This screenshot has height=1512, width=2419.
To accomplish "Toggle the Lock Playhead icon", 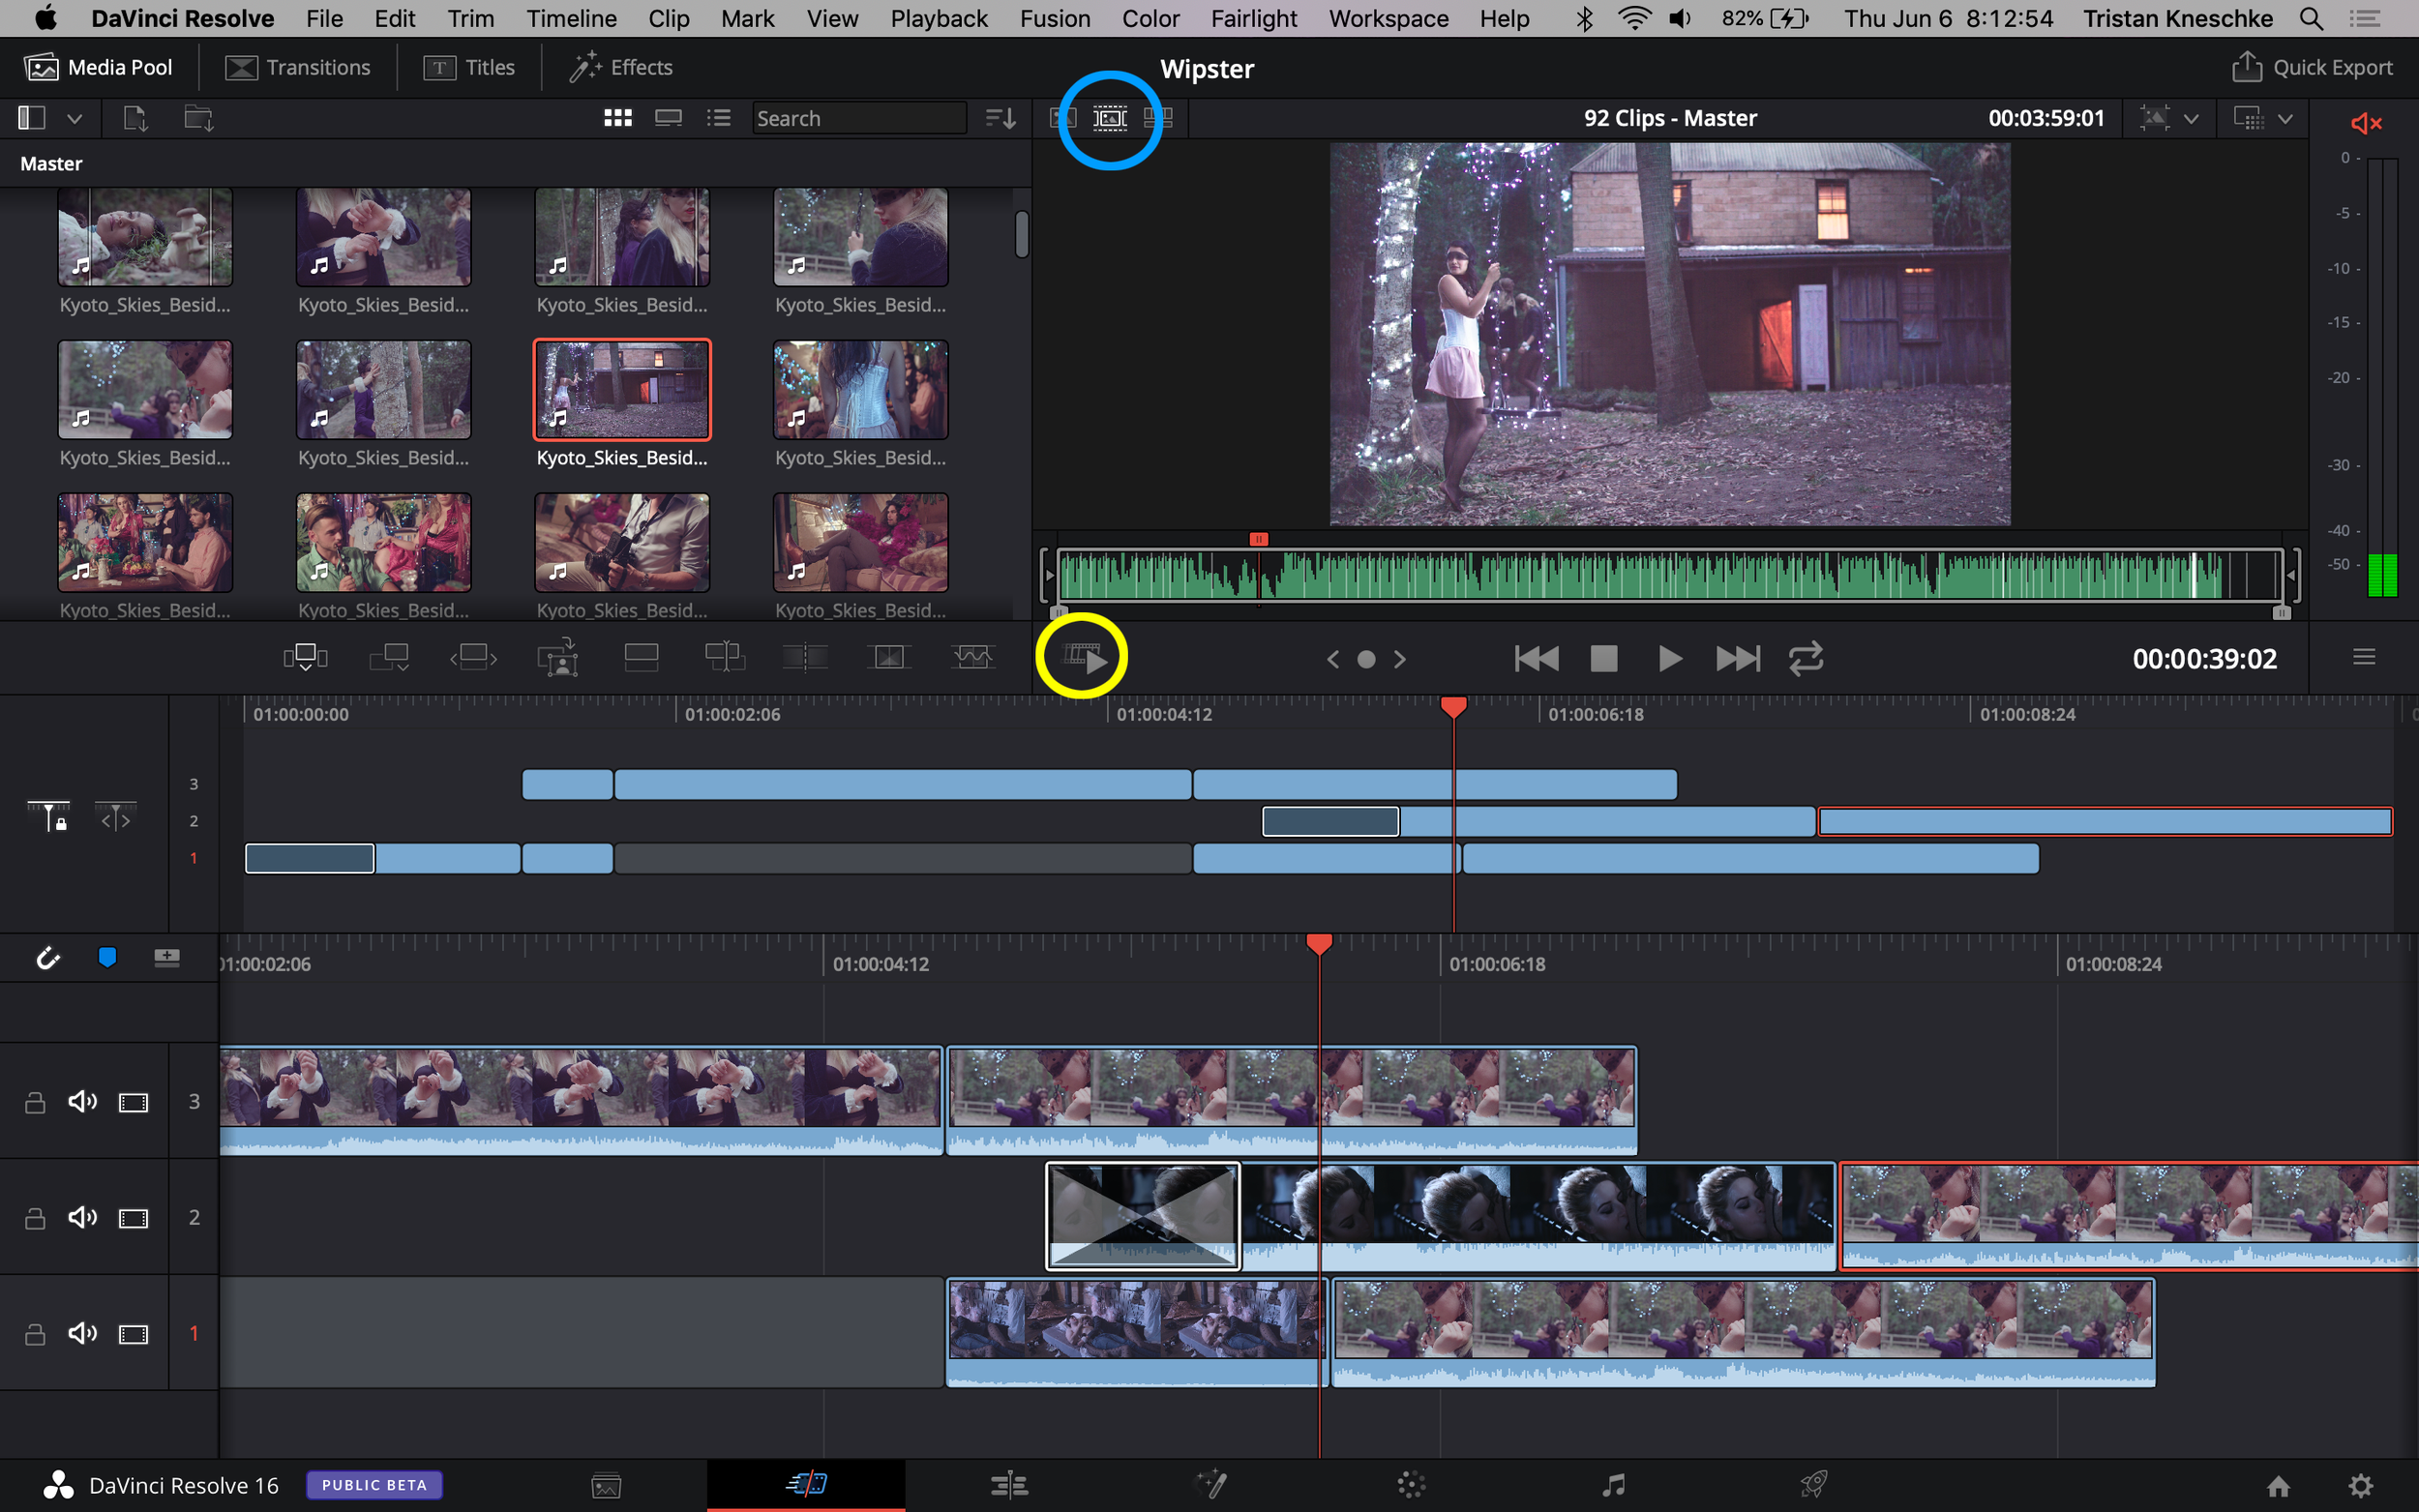I will pos(48,817).
